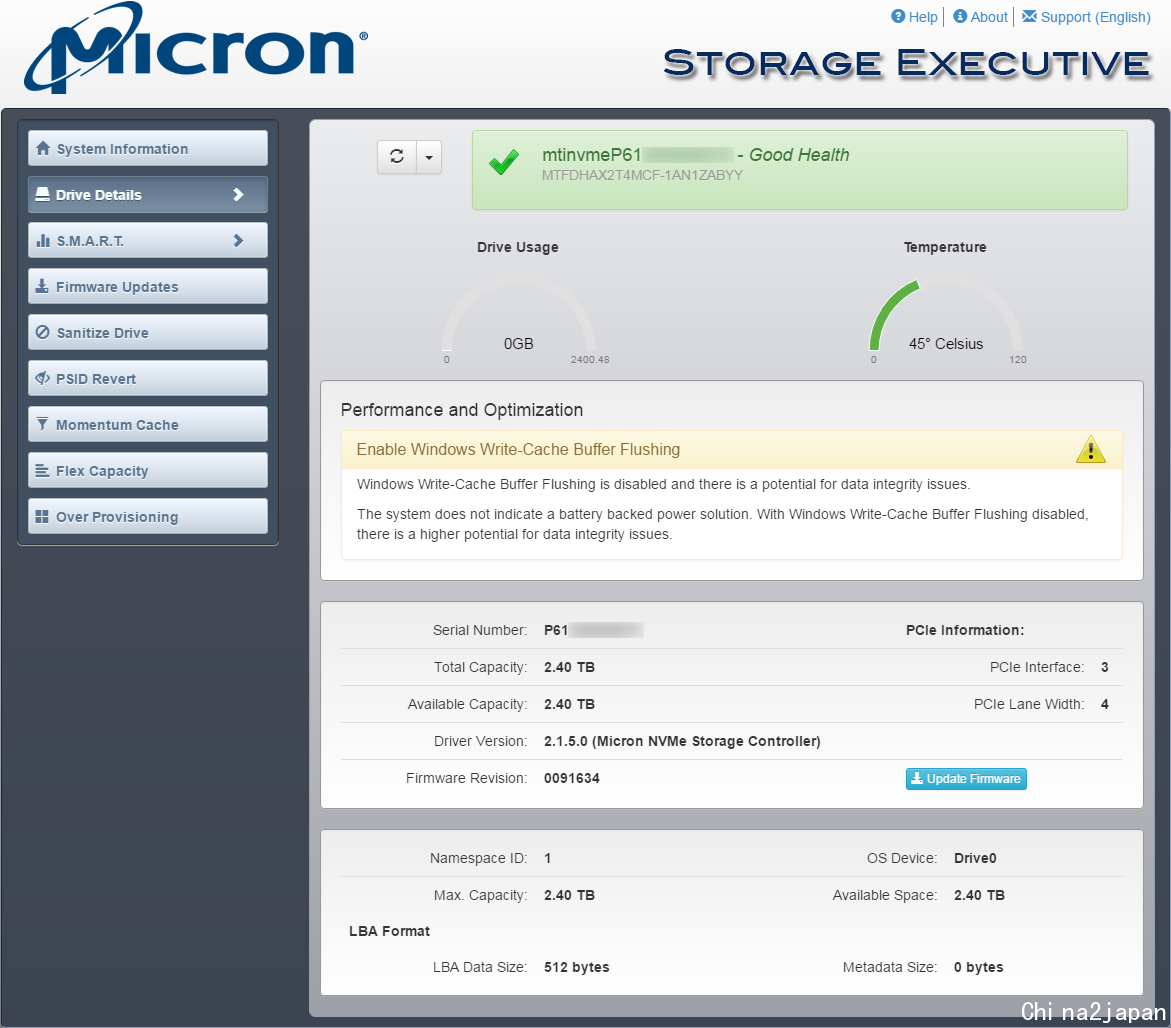Click the lines icon beside Flex Capacity
This screenshot has height=1028, width=1171.
click(x=43, y=470)
